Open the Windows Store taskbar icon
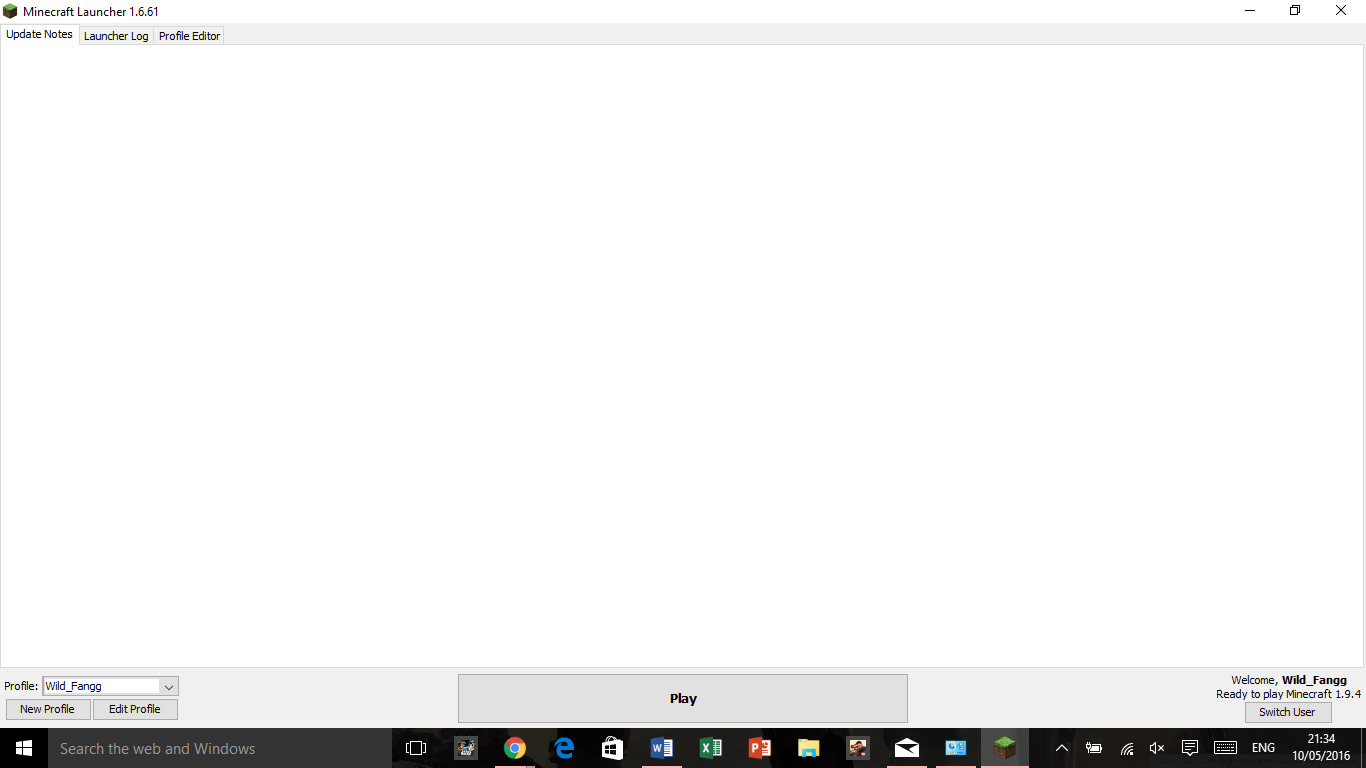Image resolution: width=1366 pixels, height=768 pixels. pos(613,748)
